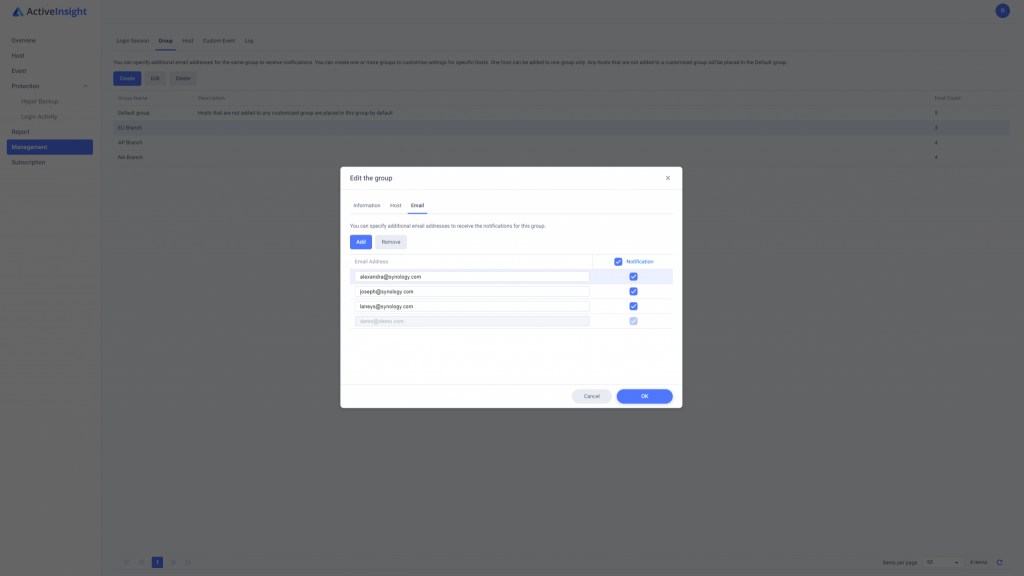1024x576 pixels.
Task: Click the previous page arrow
Action: pos(141,562)
